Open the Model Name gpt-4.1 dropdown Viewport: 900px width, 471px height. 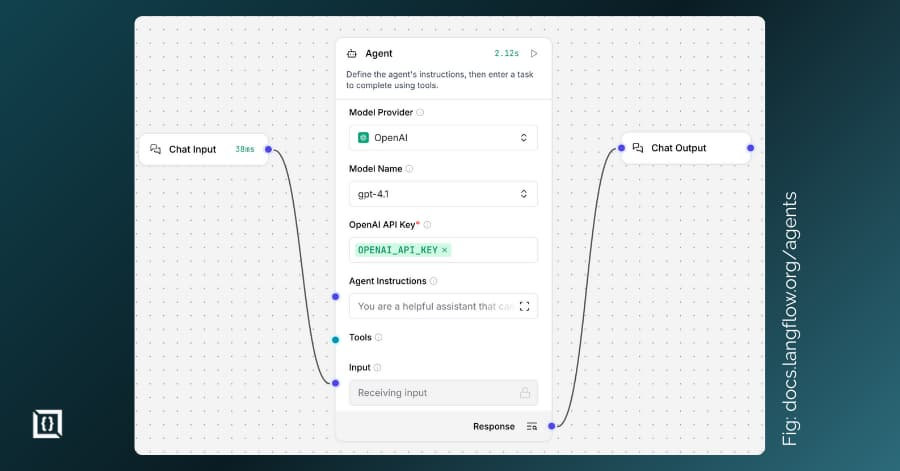click(x=443, y=194)
